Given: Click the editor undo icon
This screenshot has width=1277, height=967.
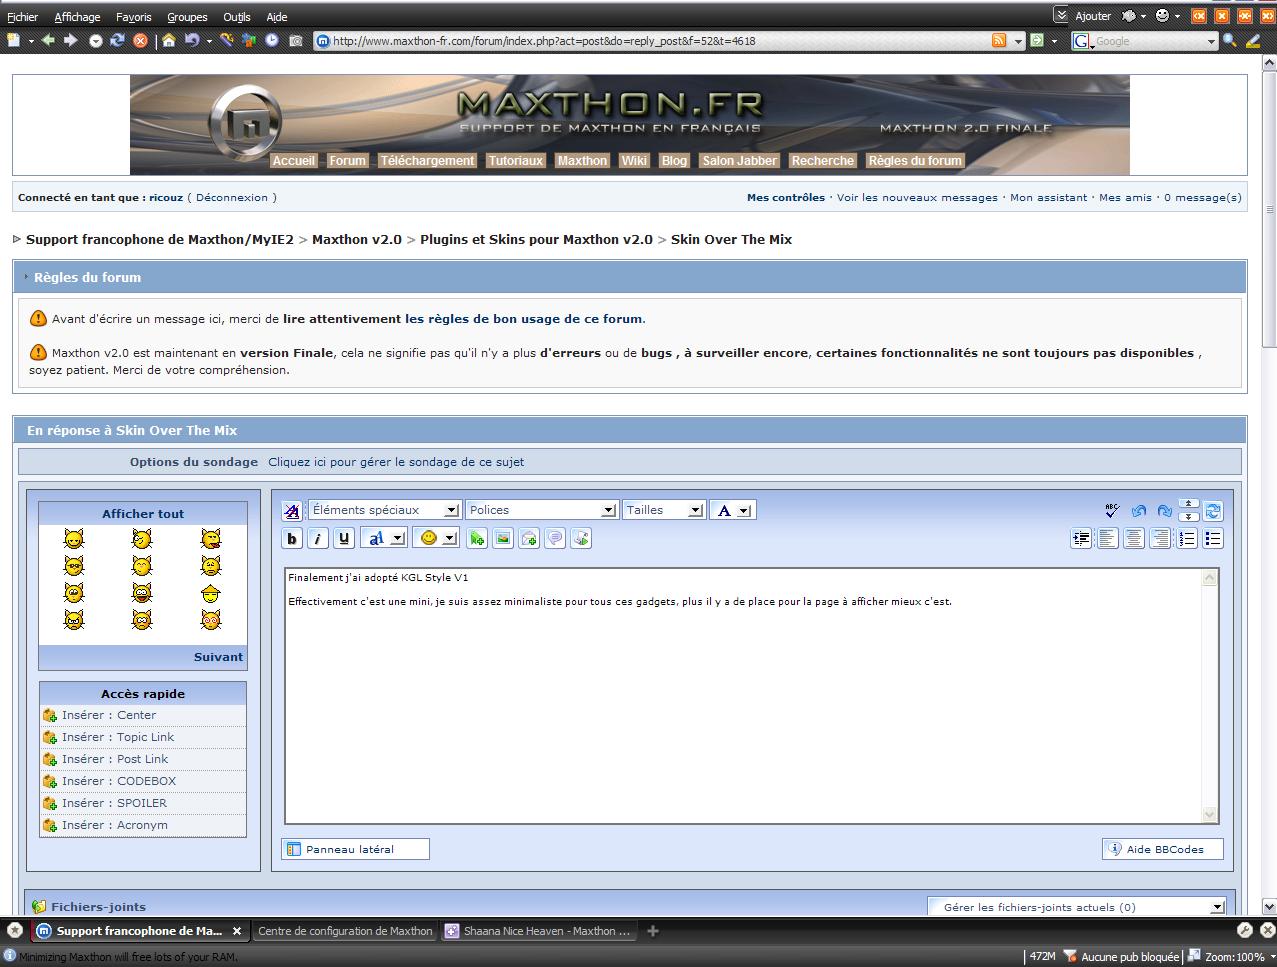Looking at the screenshot, I should pos(1138,510).
